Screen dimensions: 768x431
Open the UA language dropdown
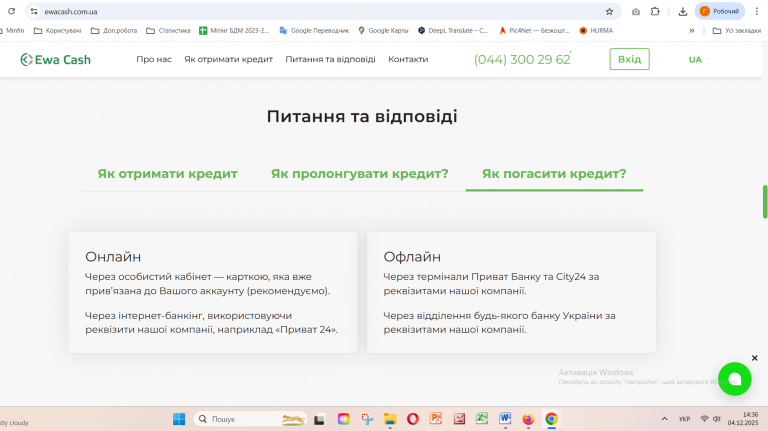pos(699,59)
